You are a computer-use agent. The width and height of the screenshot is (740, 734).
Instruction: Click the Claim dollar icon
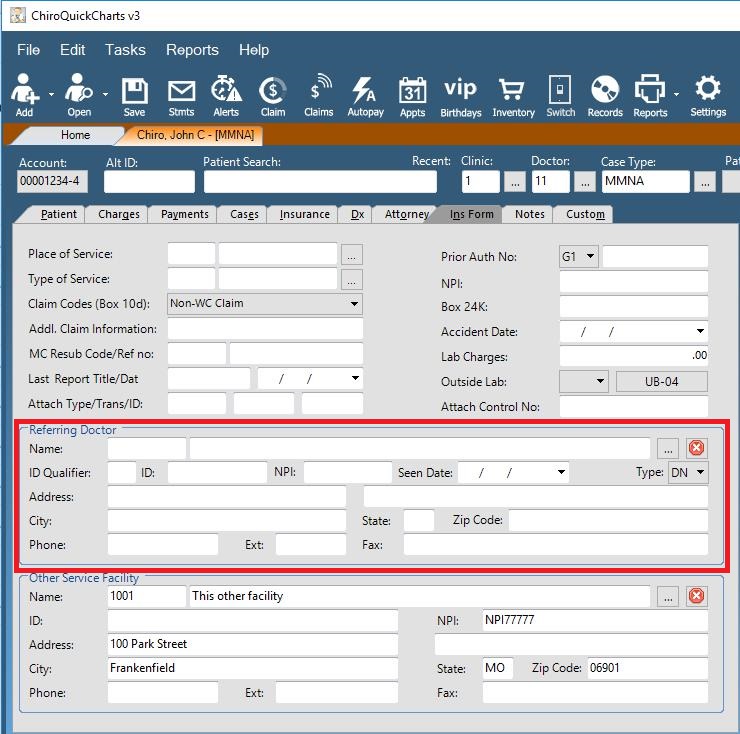click(x=273, y=97)
